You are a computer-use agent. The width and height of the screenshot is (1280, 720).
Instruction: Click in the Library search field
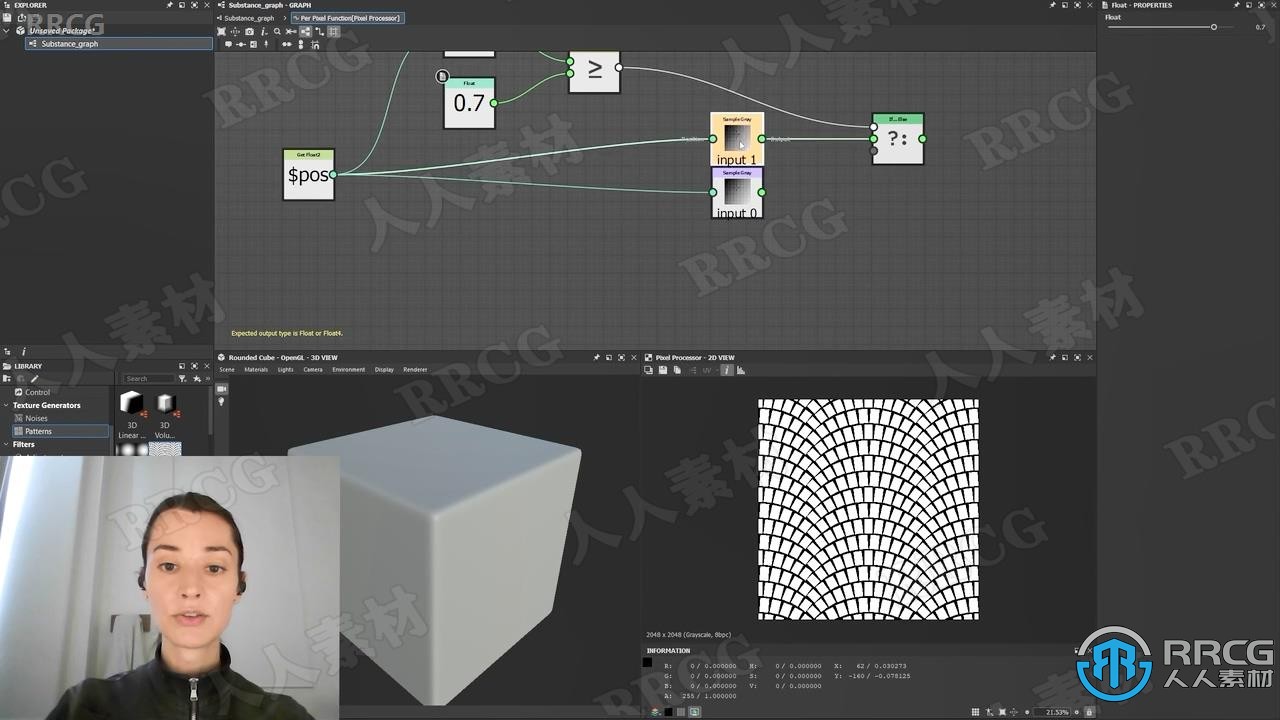148,379
